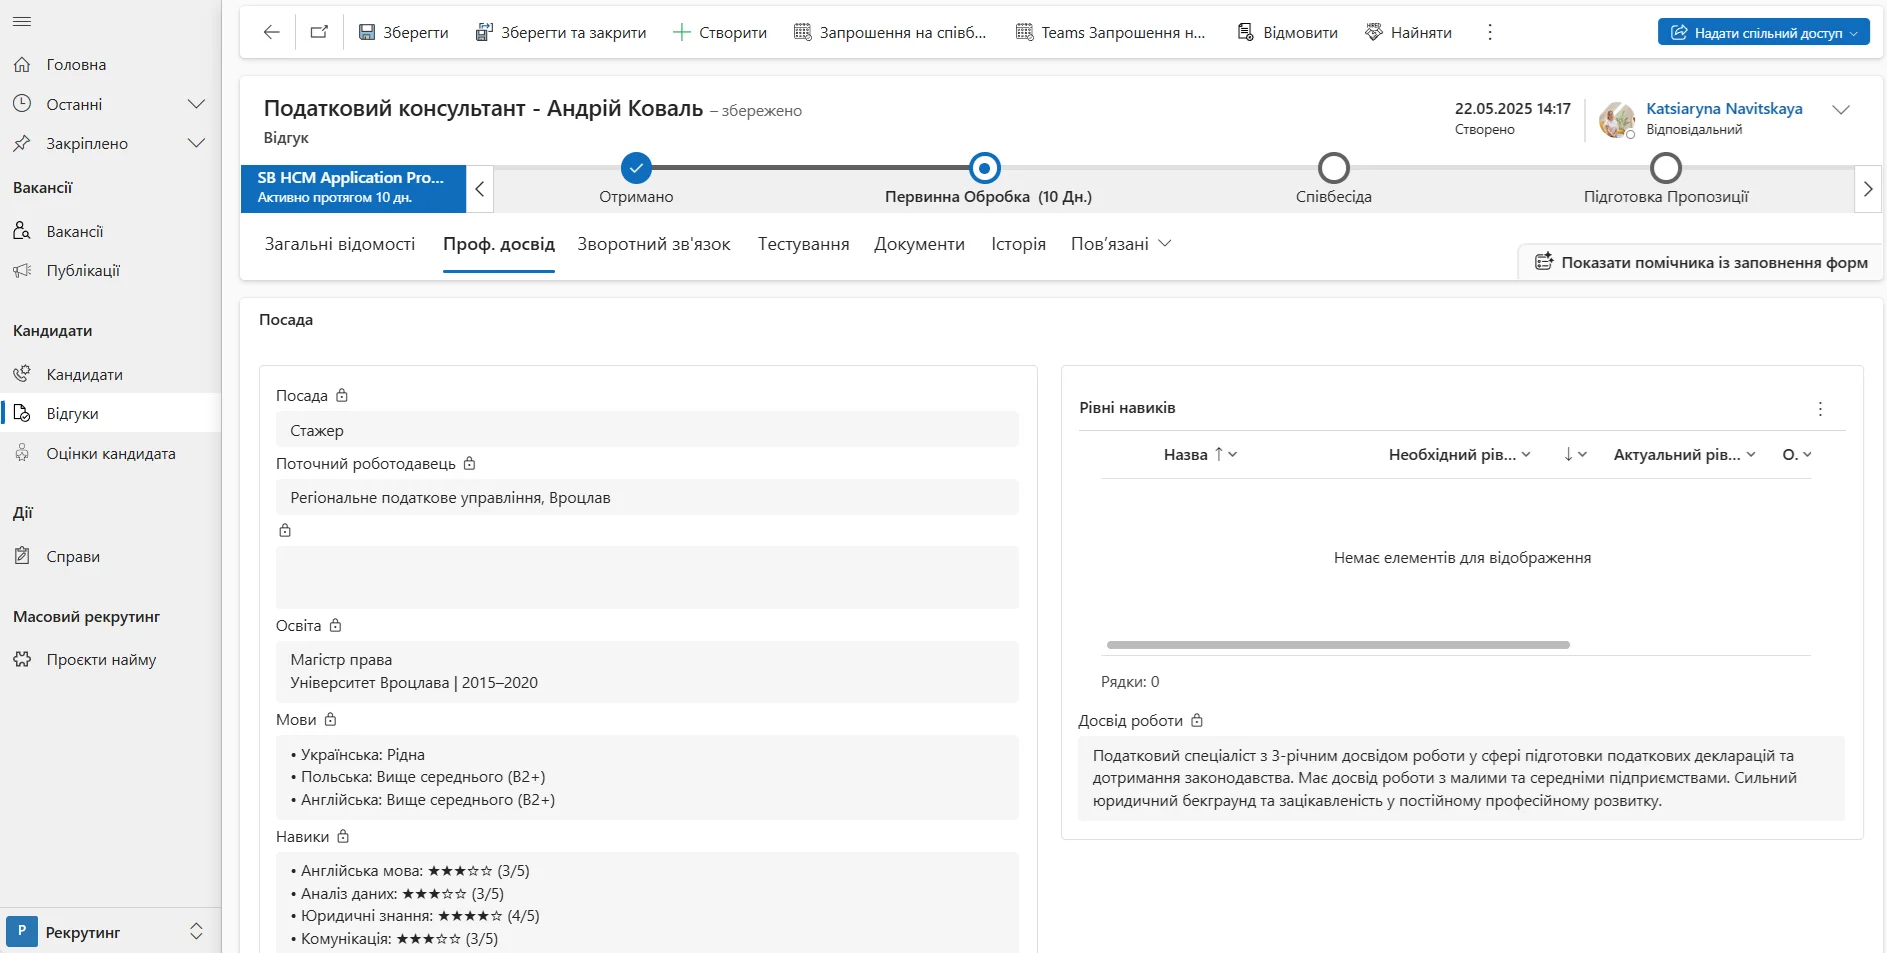The height and width of the screenshot is (953, 1887).
Task: Open the Документи tab
Action: 918,244
